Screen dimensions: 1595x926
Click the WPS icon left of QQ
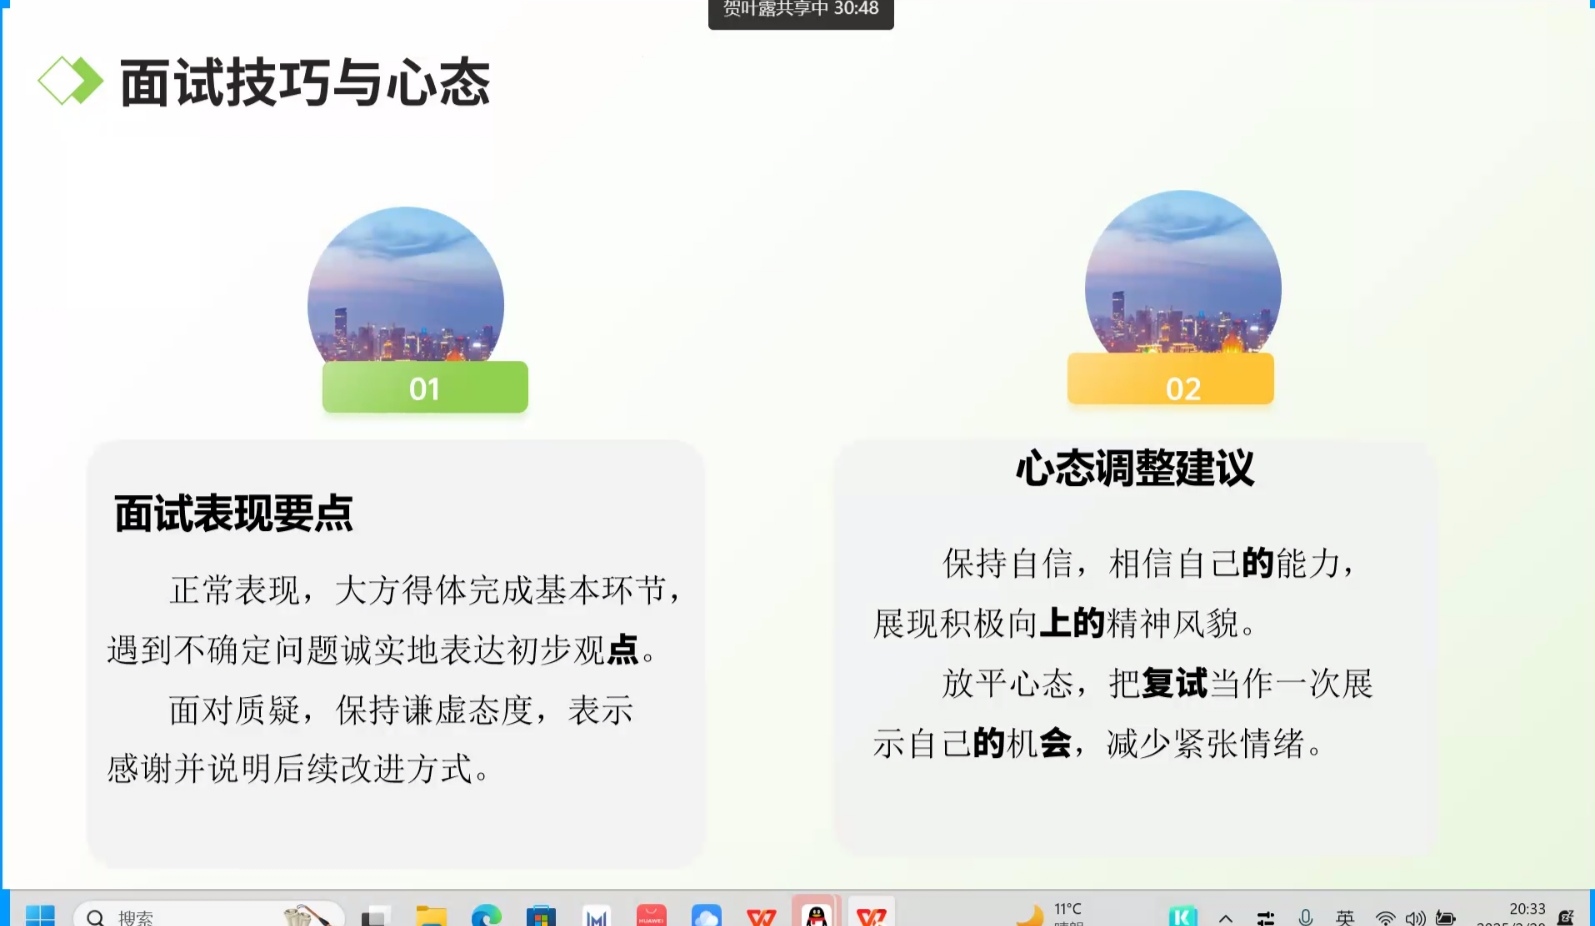[x=761, y=915]
